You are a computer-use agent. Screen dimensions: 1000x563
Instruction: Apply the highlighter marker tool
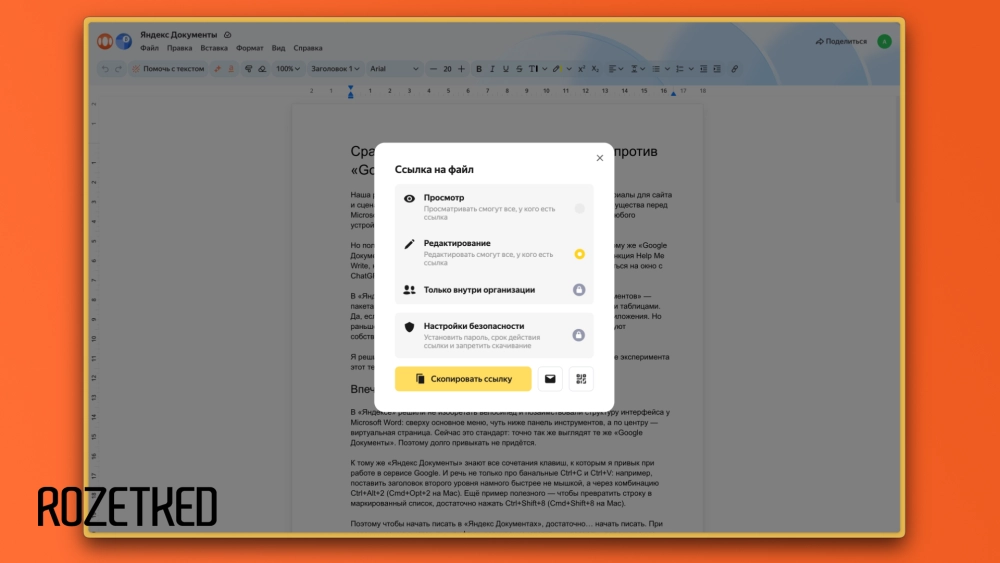coord(556,69)
